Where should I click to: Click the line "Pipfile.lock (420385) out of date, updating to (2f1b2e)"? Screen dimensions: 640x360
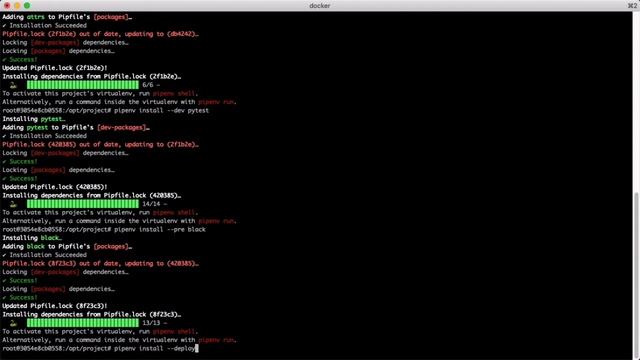100,144
